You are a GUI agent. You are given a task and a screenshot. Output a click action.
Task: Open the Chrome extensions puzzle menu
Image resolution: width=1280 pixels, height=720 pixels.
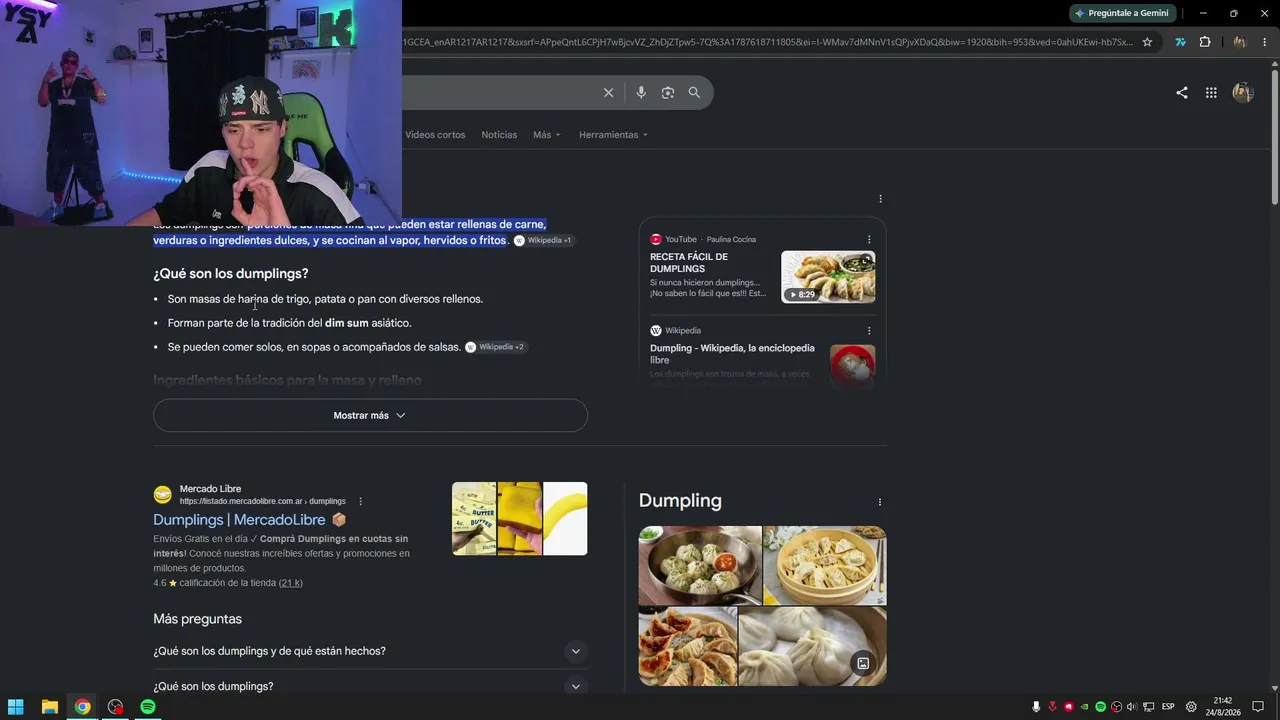pos(1205,42)
